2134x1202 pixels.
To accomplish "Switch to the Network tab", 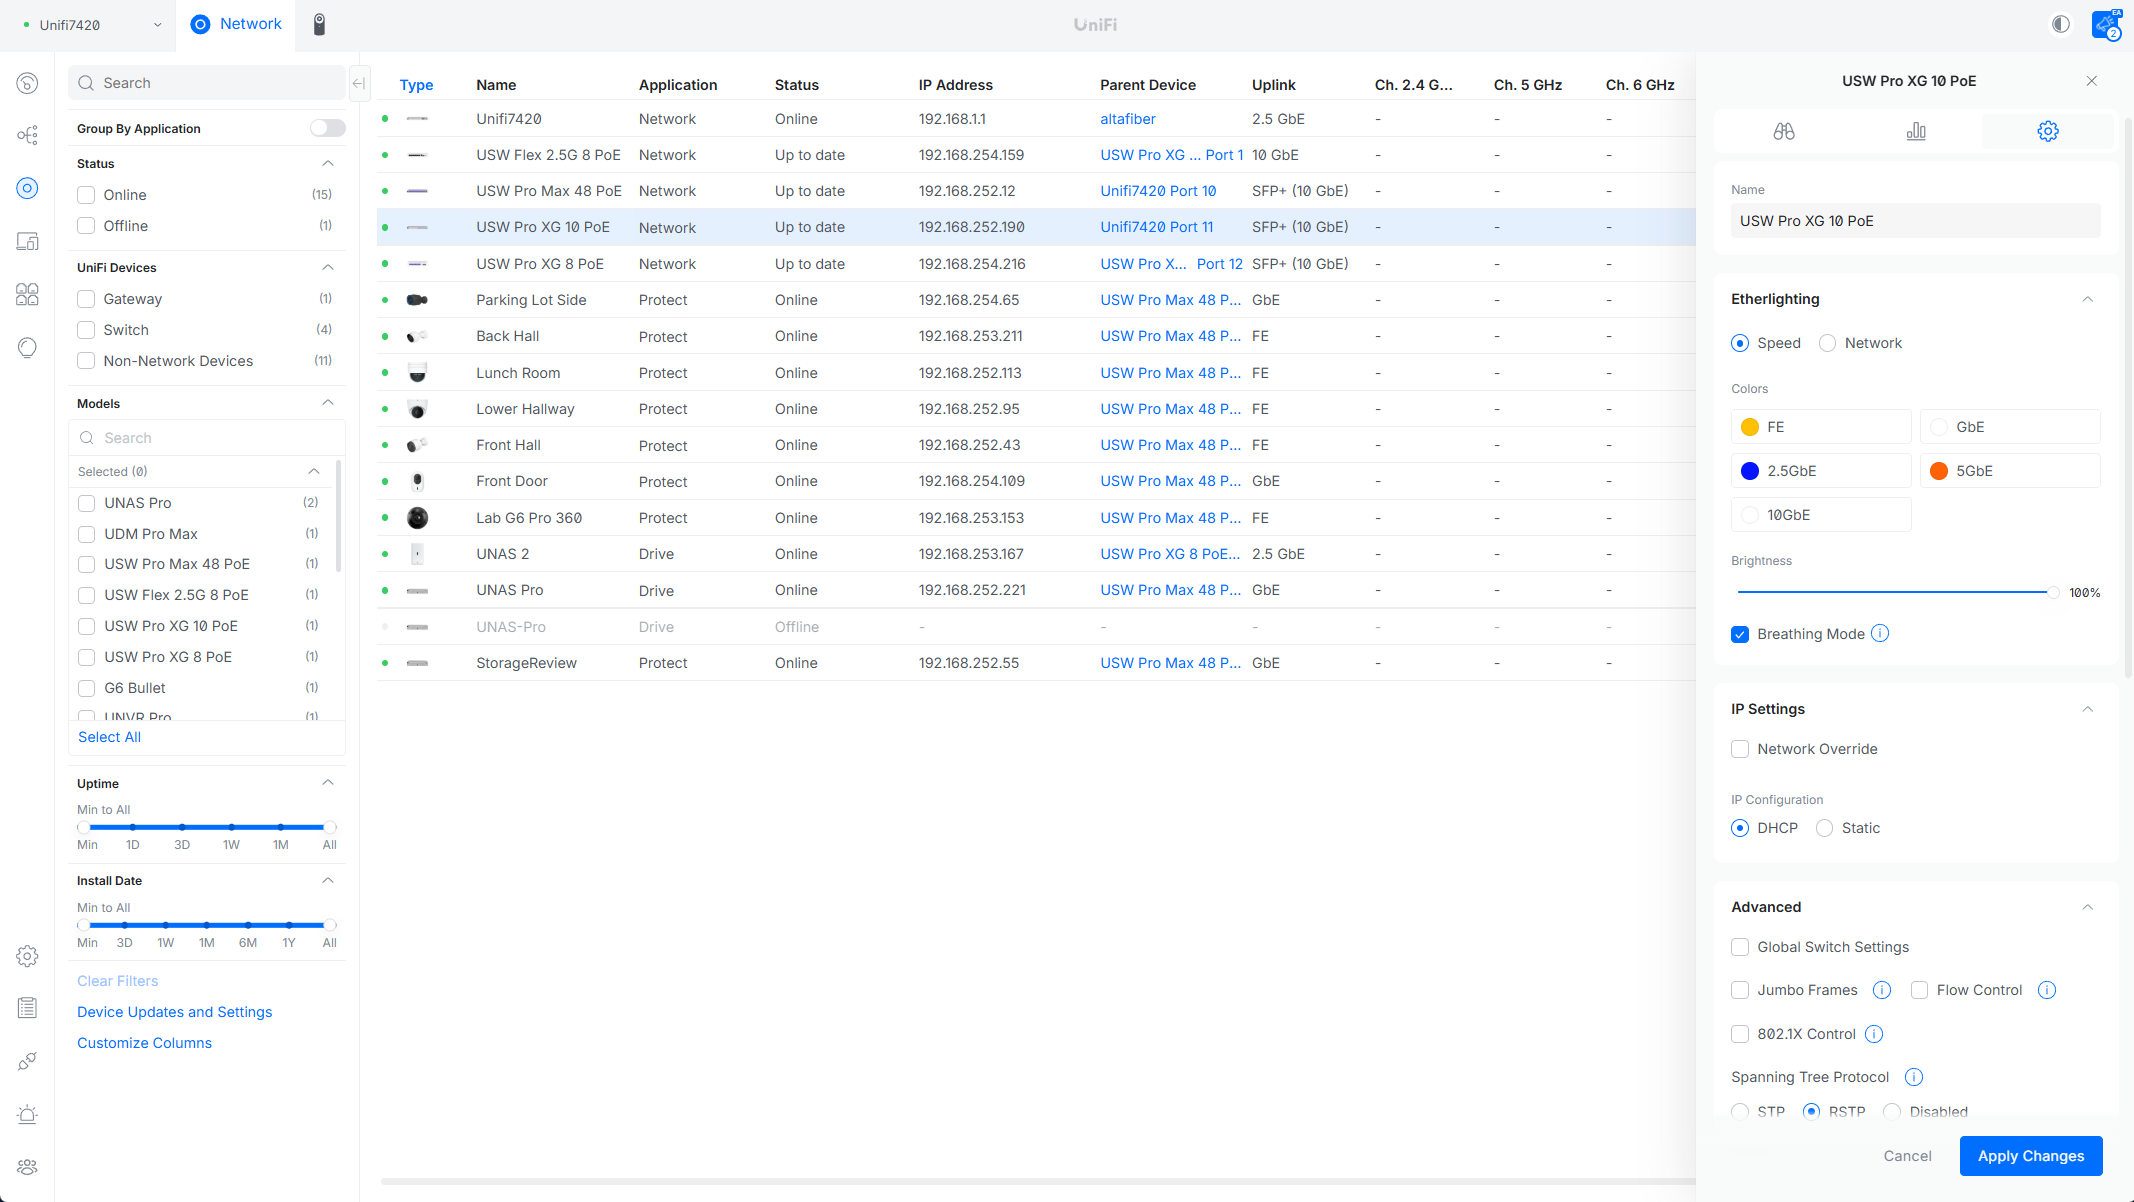I will pos(236,24).
